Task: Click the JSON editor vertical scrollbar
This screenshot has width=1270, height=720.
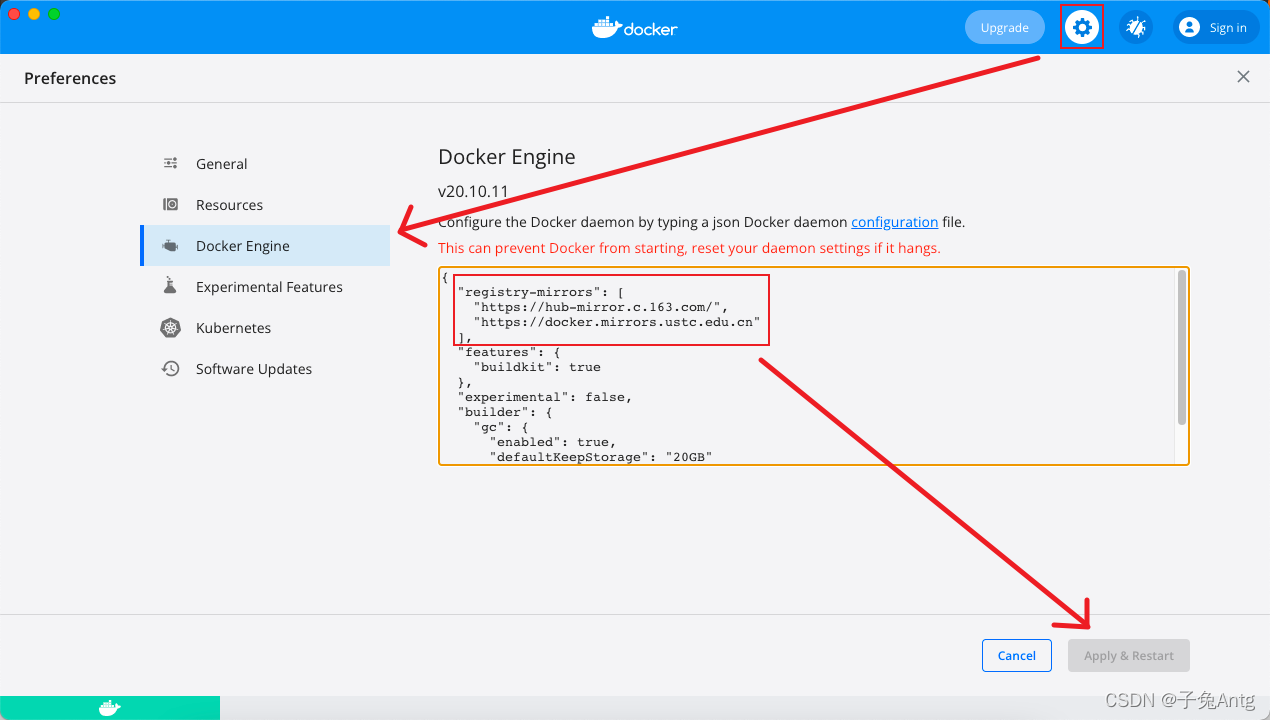Action: click(1182, 347)
